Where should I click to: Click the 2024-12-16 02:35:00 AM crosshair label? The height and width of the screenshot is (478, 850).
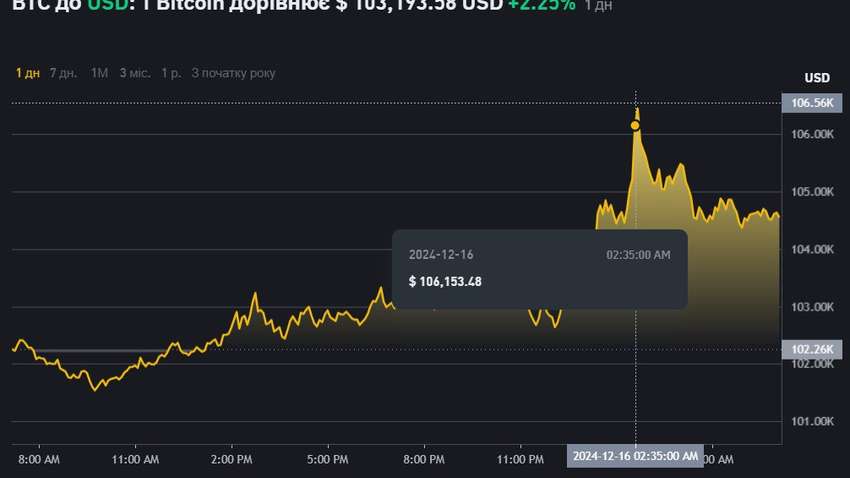635,456
